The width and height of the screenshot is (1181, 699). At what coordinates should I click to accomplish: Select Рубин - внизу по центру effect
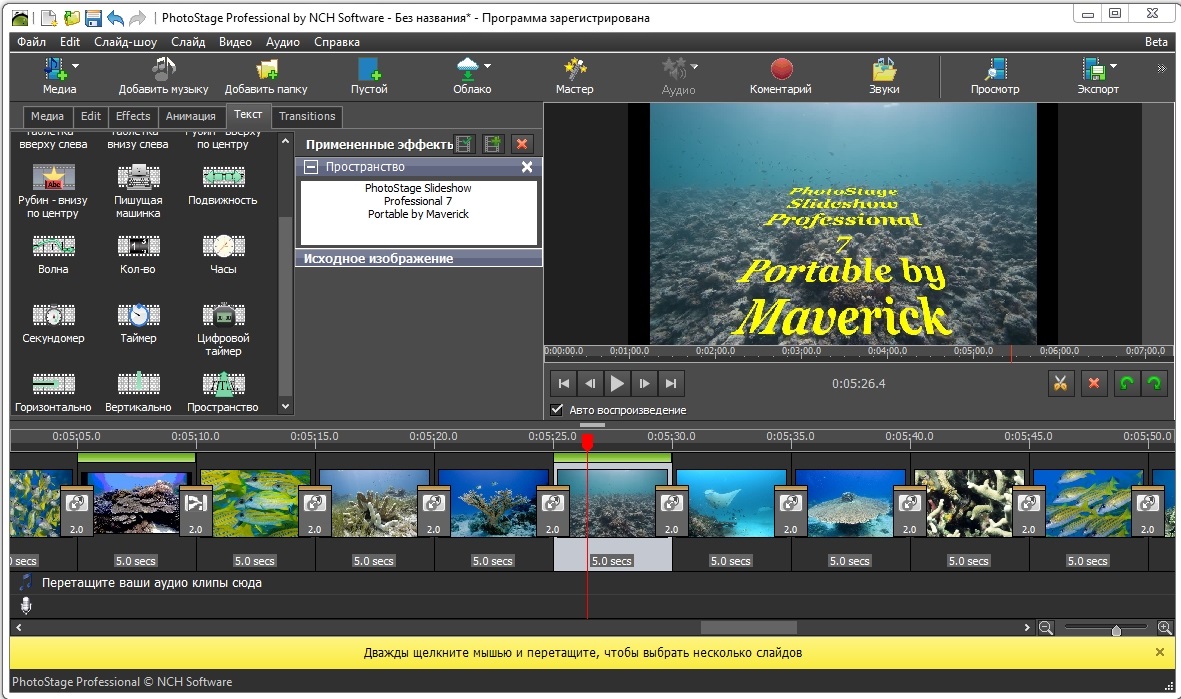click(53, 192)
